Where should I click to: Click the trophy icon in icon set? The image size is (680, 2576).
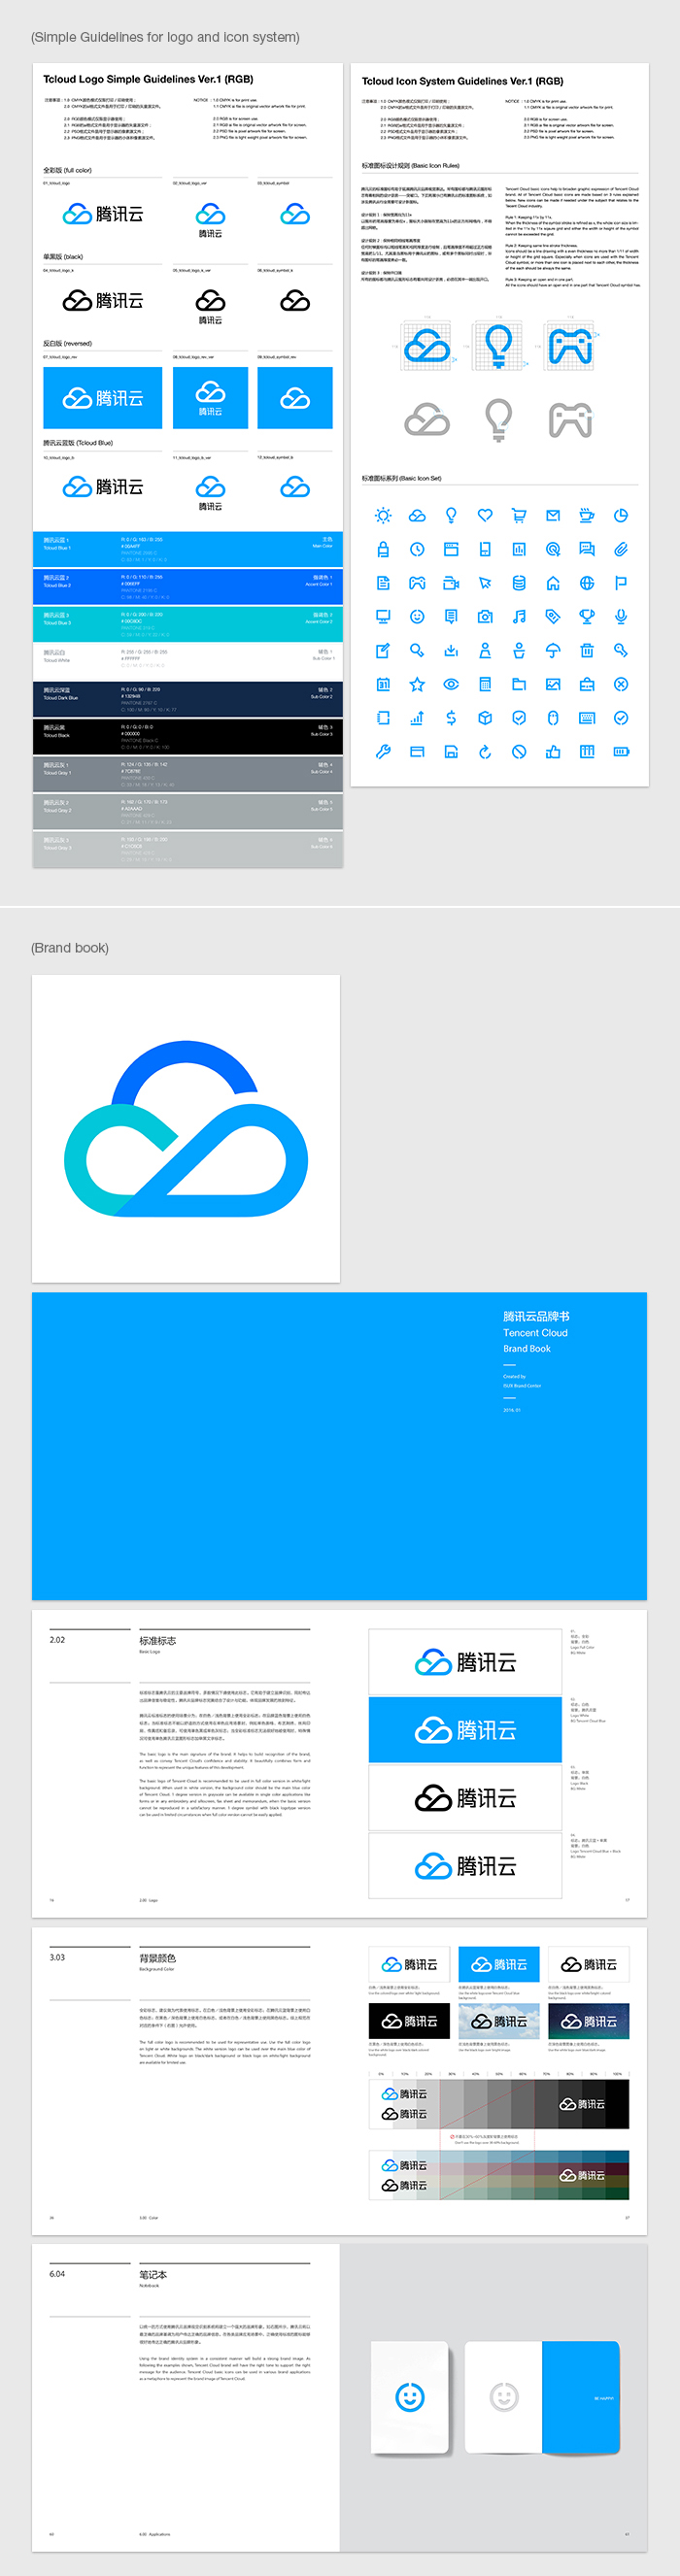[x=587, y=617]
